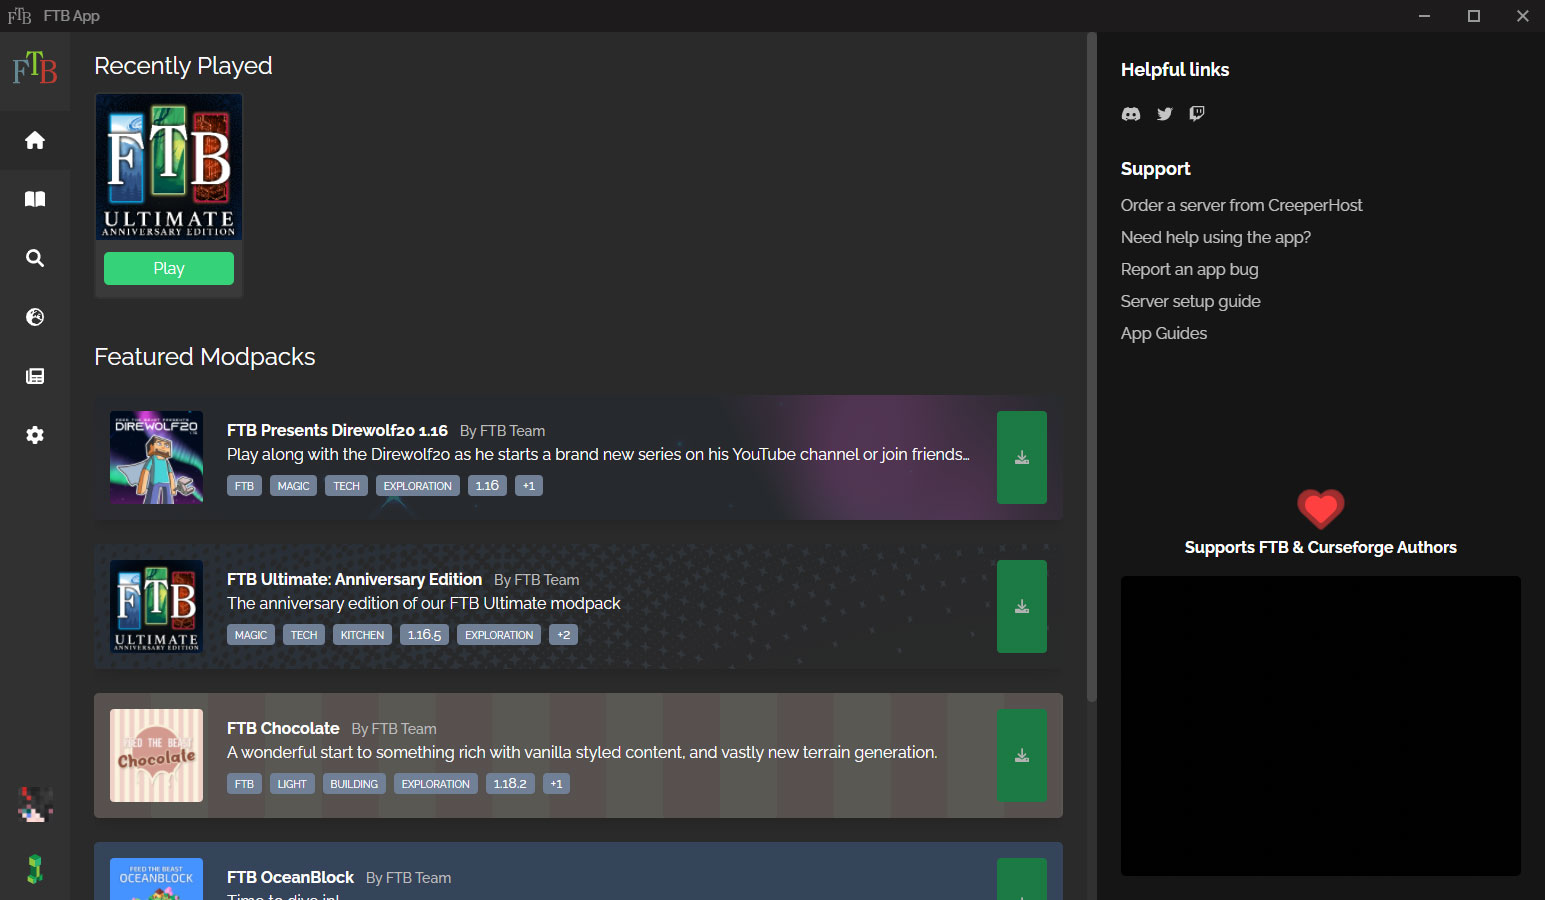
Task: Click the 1.16 version tag on Direwolf20
Action: tap(487, 486)
